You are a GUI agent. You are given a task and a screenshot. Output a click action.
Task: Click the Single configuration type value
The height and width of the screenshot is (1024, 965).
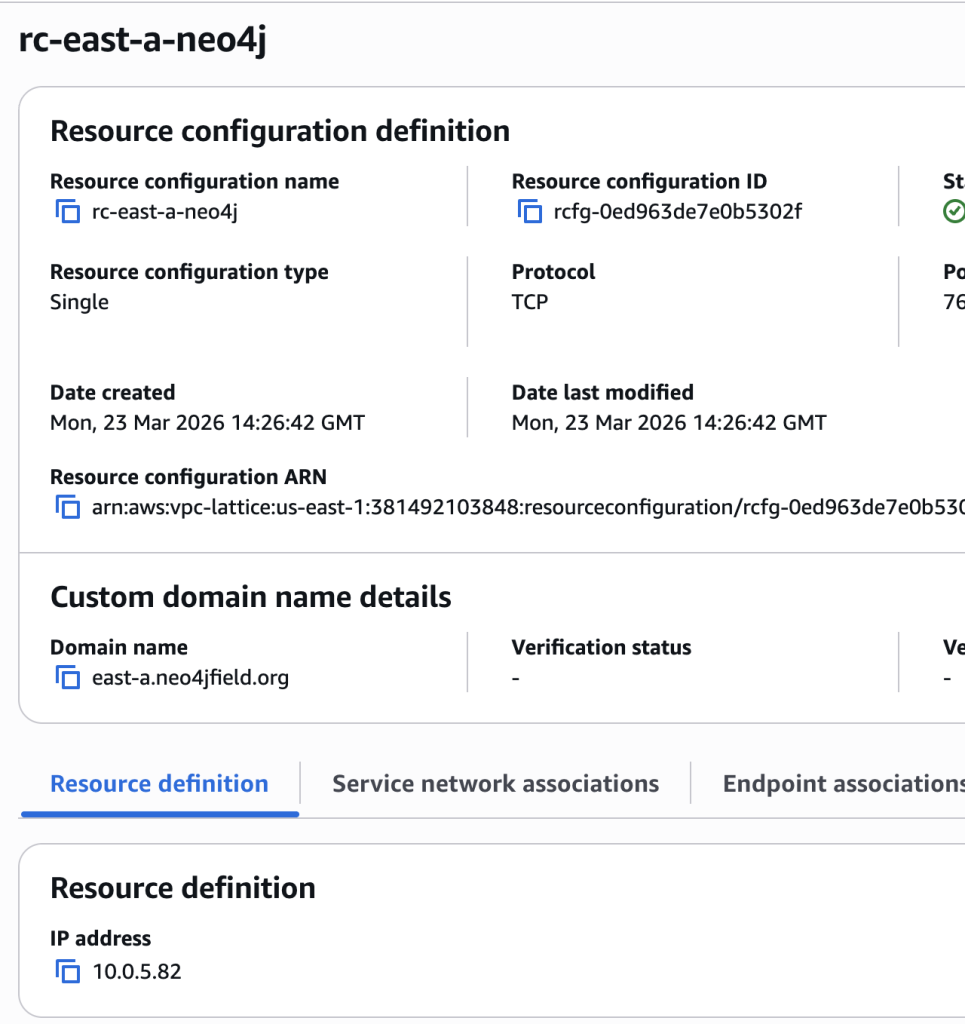click(x=79, y=302)
